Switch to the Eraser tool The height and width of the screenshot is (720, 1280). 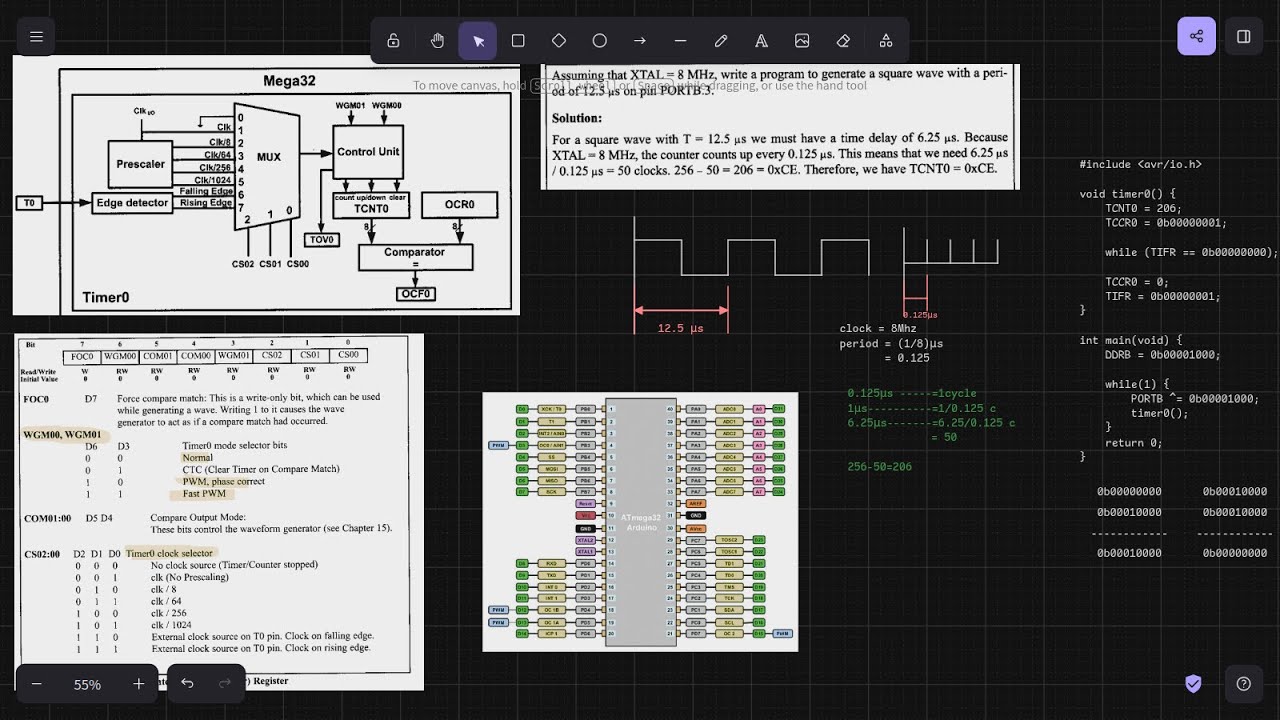click(x=843, y=41)
